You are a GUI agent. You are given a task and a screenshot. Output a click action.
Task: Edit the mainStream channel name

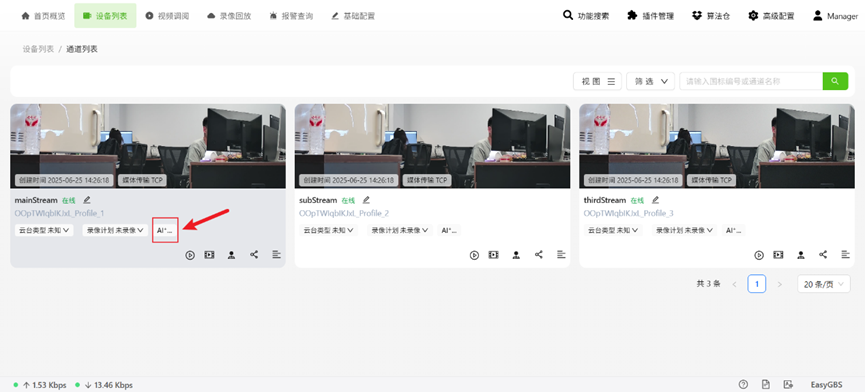[87, 200]
